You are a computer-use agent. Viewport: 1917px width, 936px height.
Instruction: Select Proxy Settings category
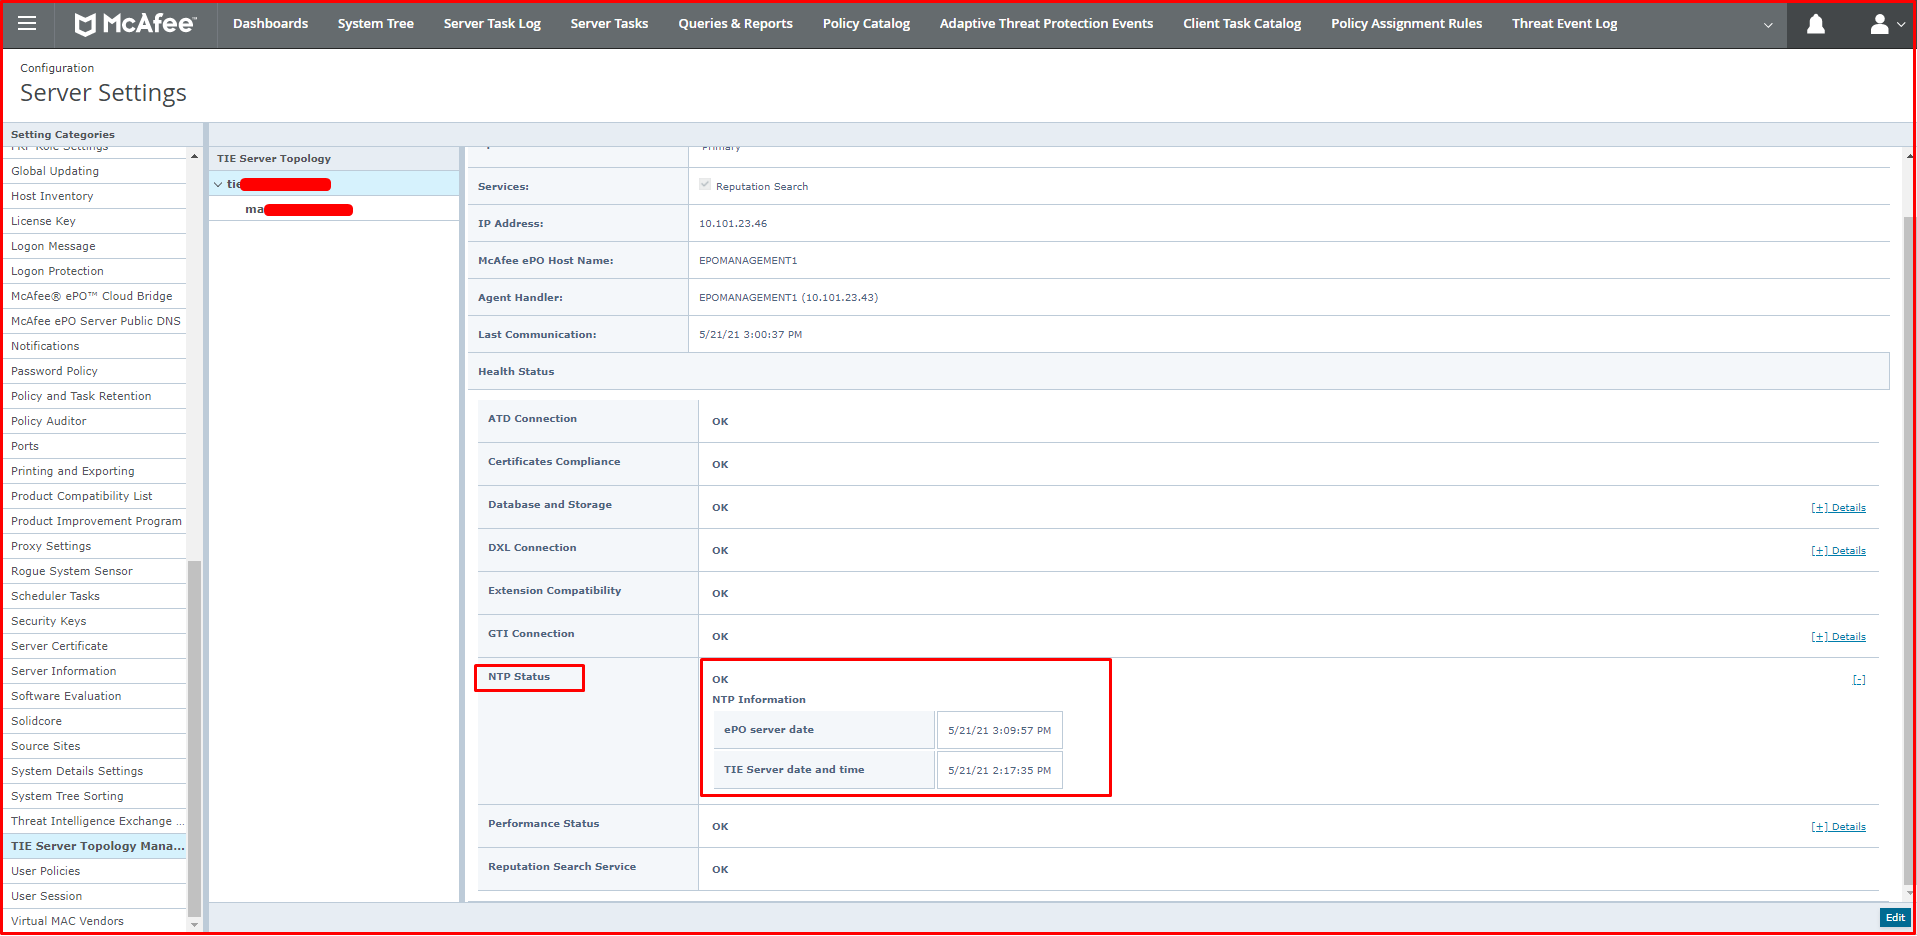[94, 546]
